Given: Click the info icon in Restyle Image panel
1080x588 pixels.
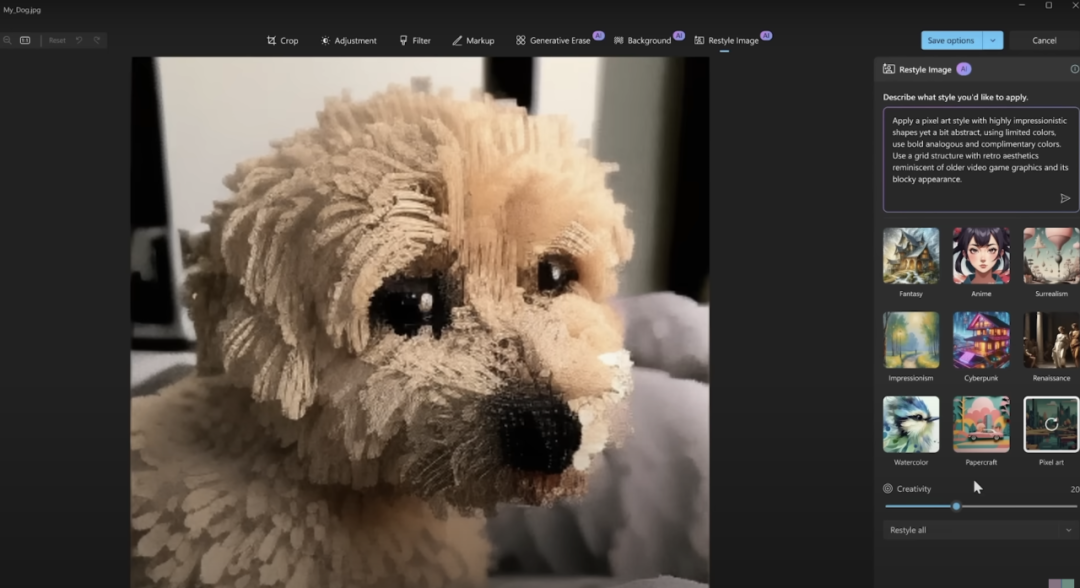Looking at the screenshot, I should pyautogui.click(x=1074, y=70).
